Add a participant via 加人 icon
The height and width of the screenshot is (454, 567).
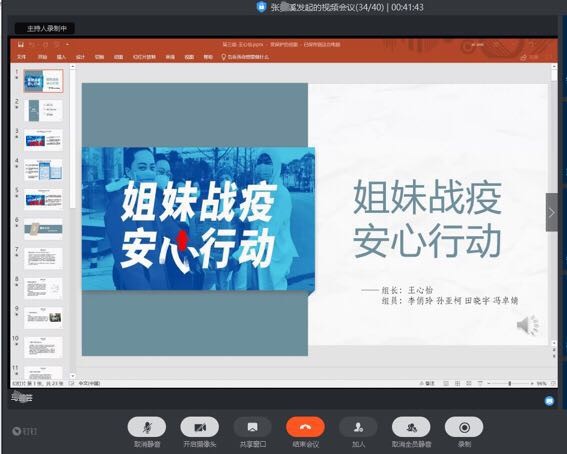pyautogui.click(x=358, y=427)
